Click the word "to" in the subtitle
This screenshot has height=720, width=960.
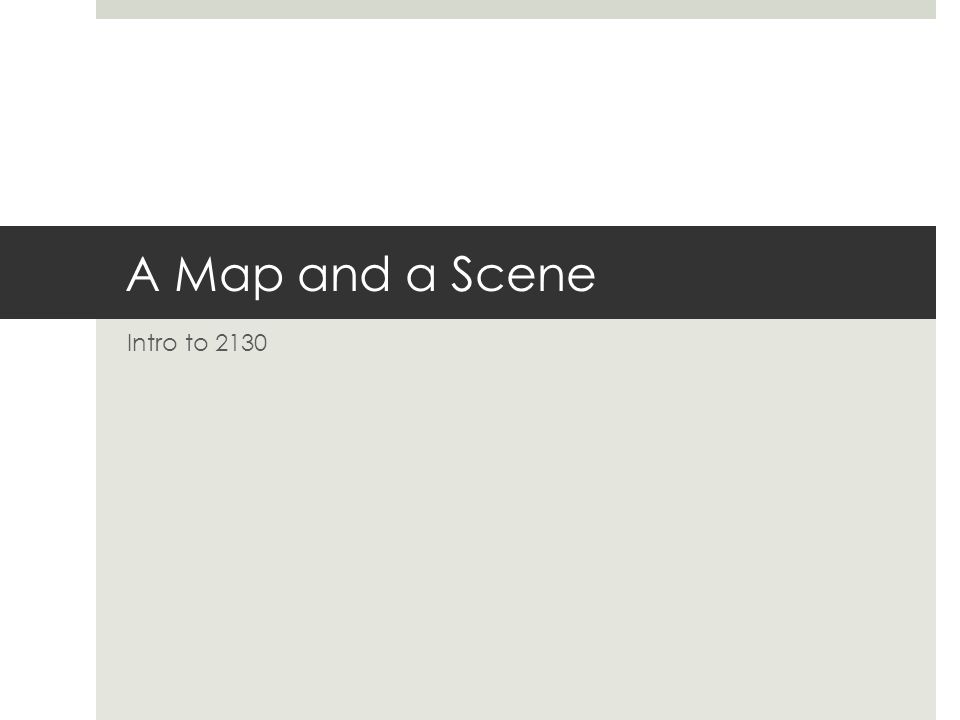pos(197,343)
